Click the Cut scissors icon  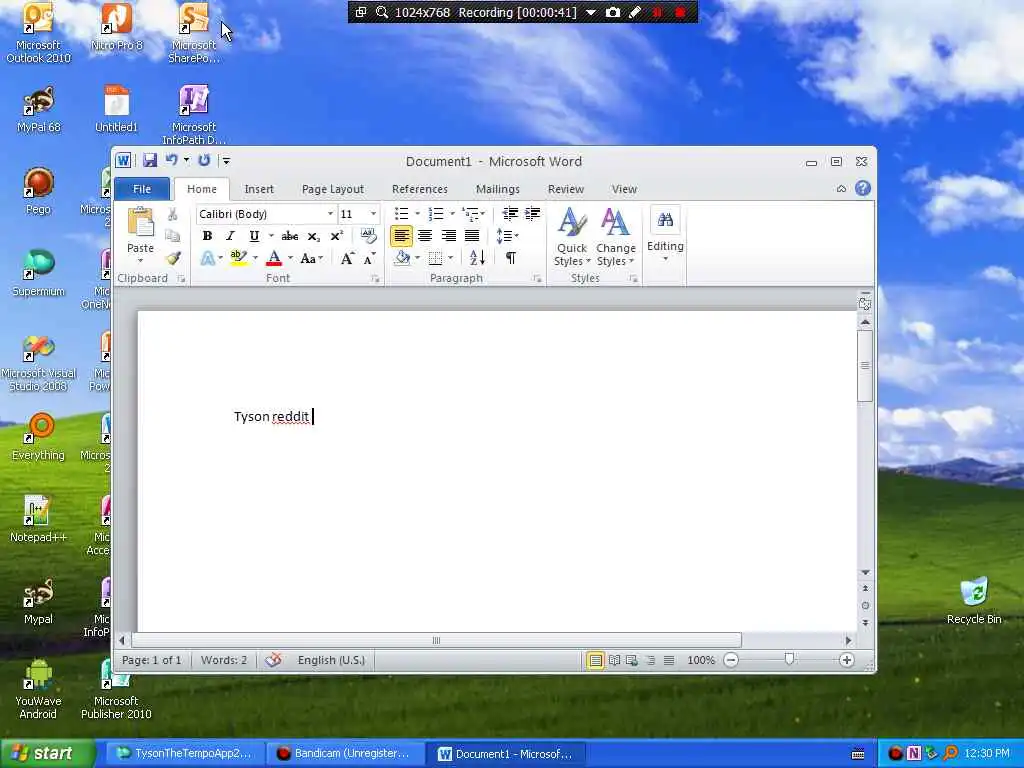(x=172, y=214)
